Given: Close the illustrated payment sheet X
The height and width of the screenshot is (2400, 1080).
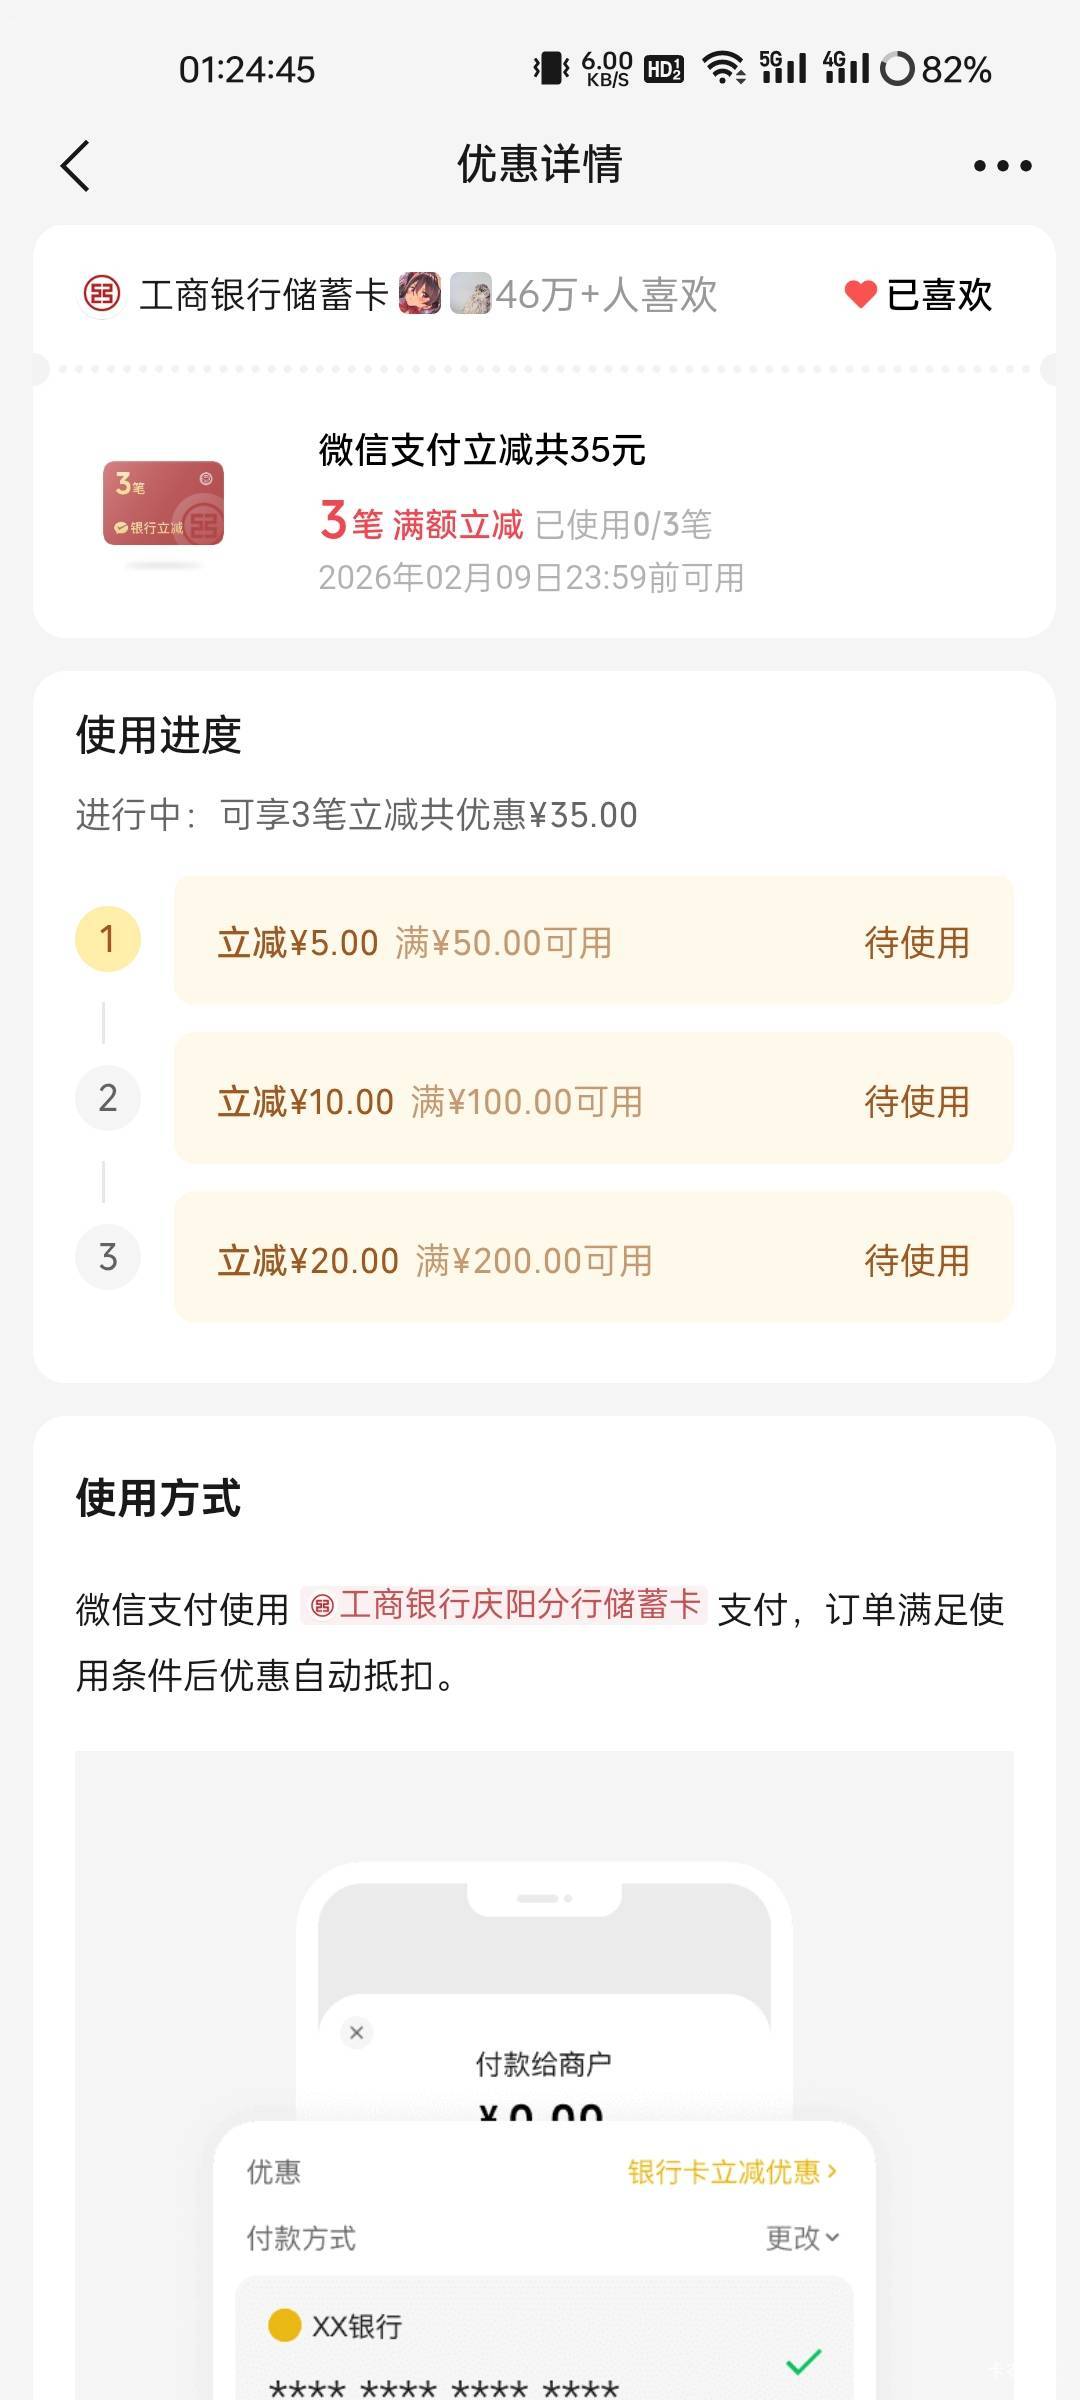Looking at the screenshot, I should 357,2033.
